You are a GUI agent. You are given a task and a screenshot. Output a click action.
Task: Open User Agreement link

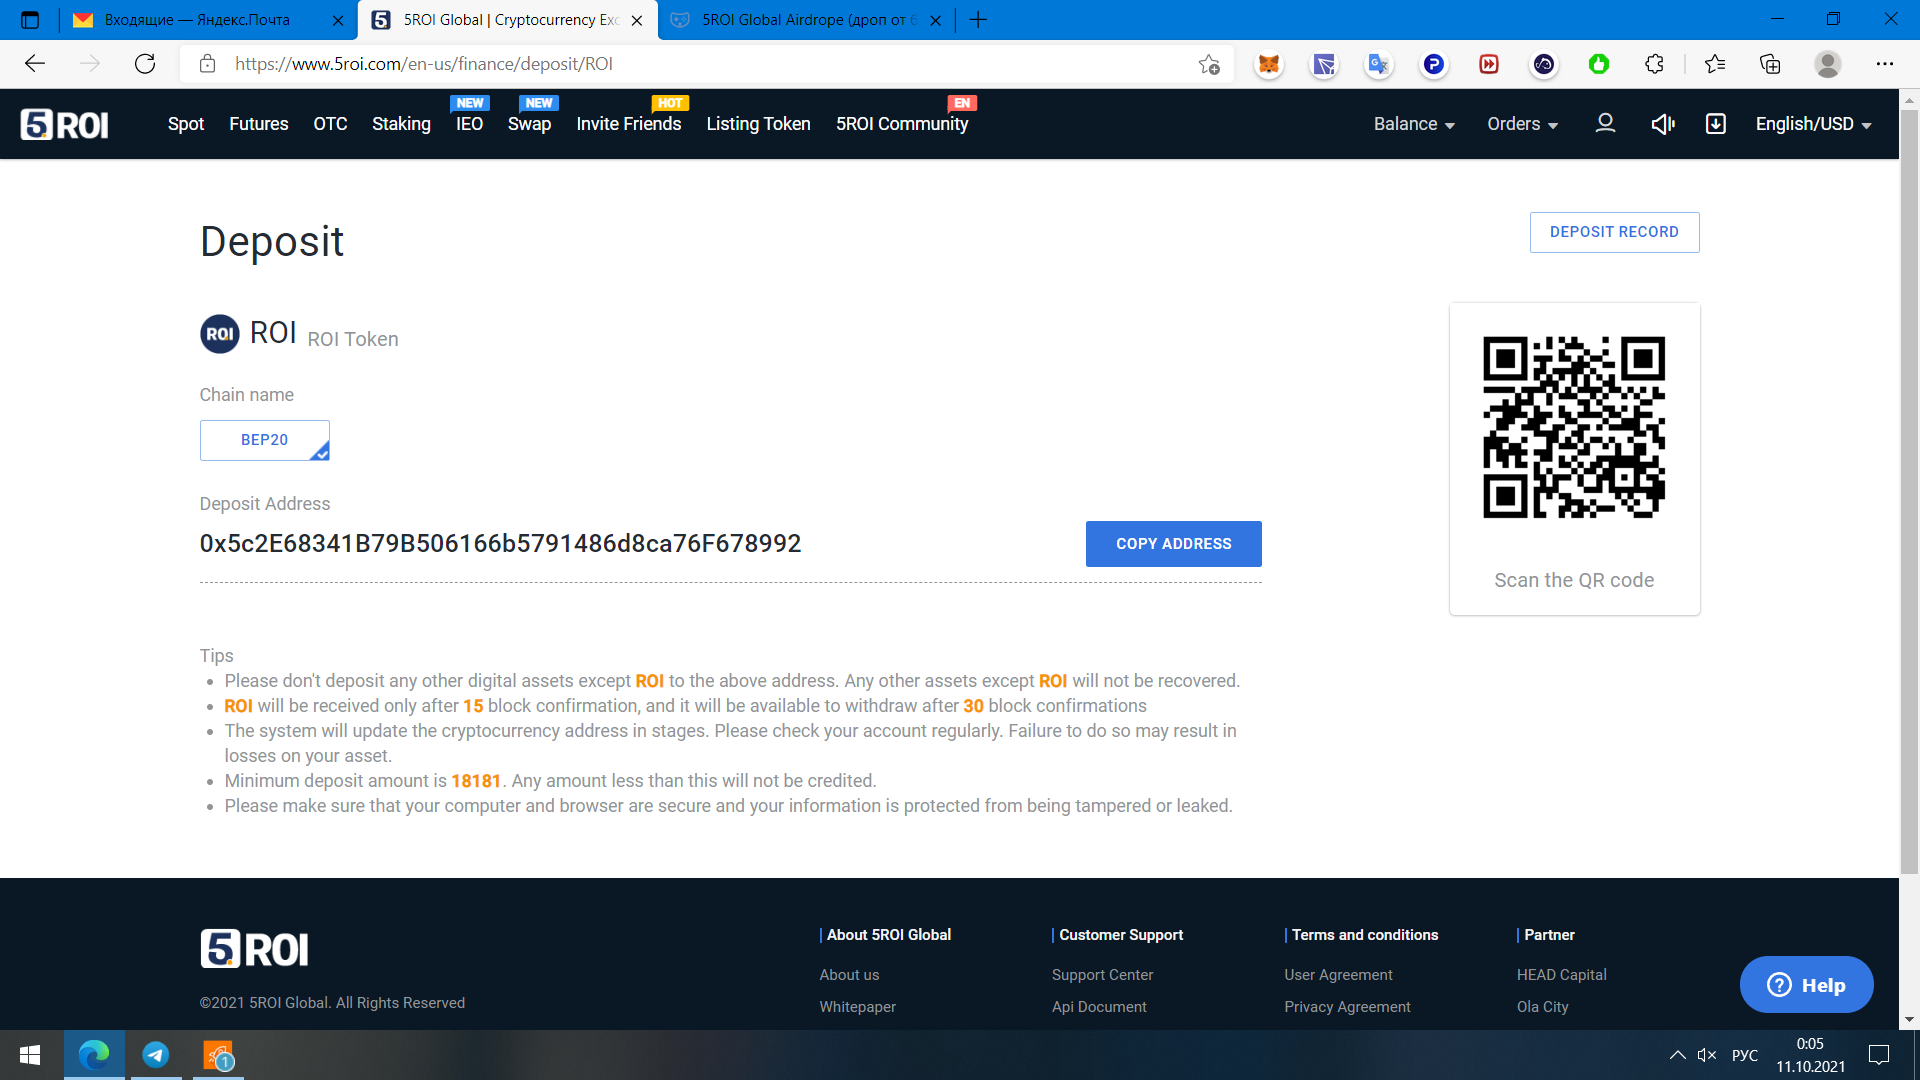[1338, 975]
